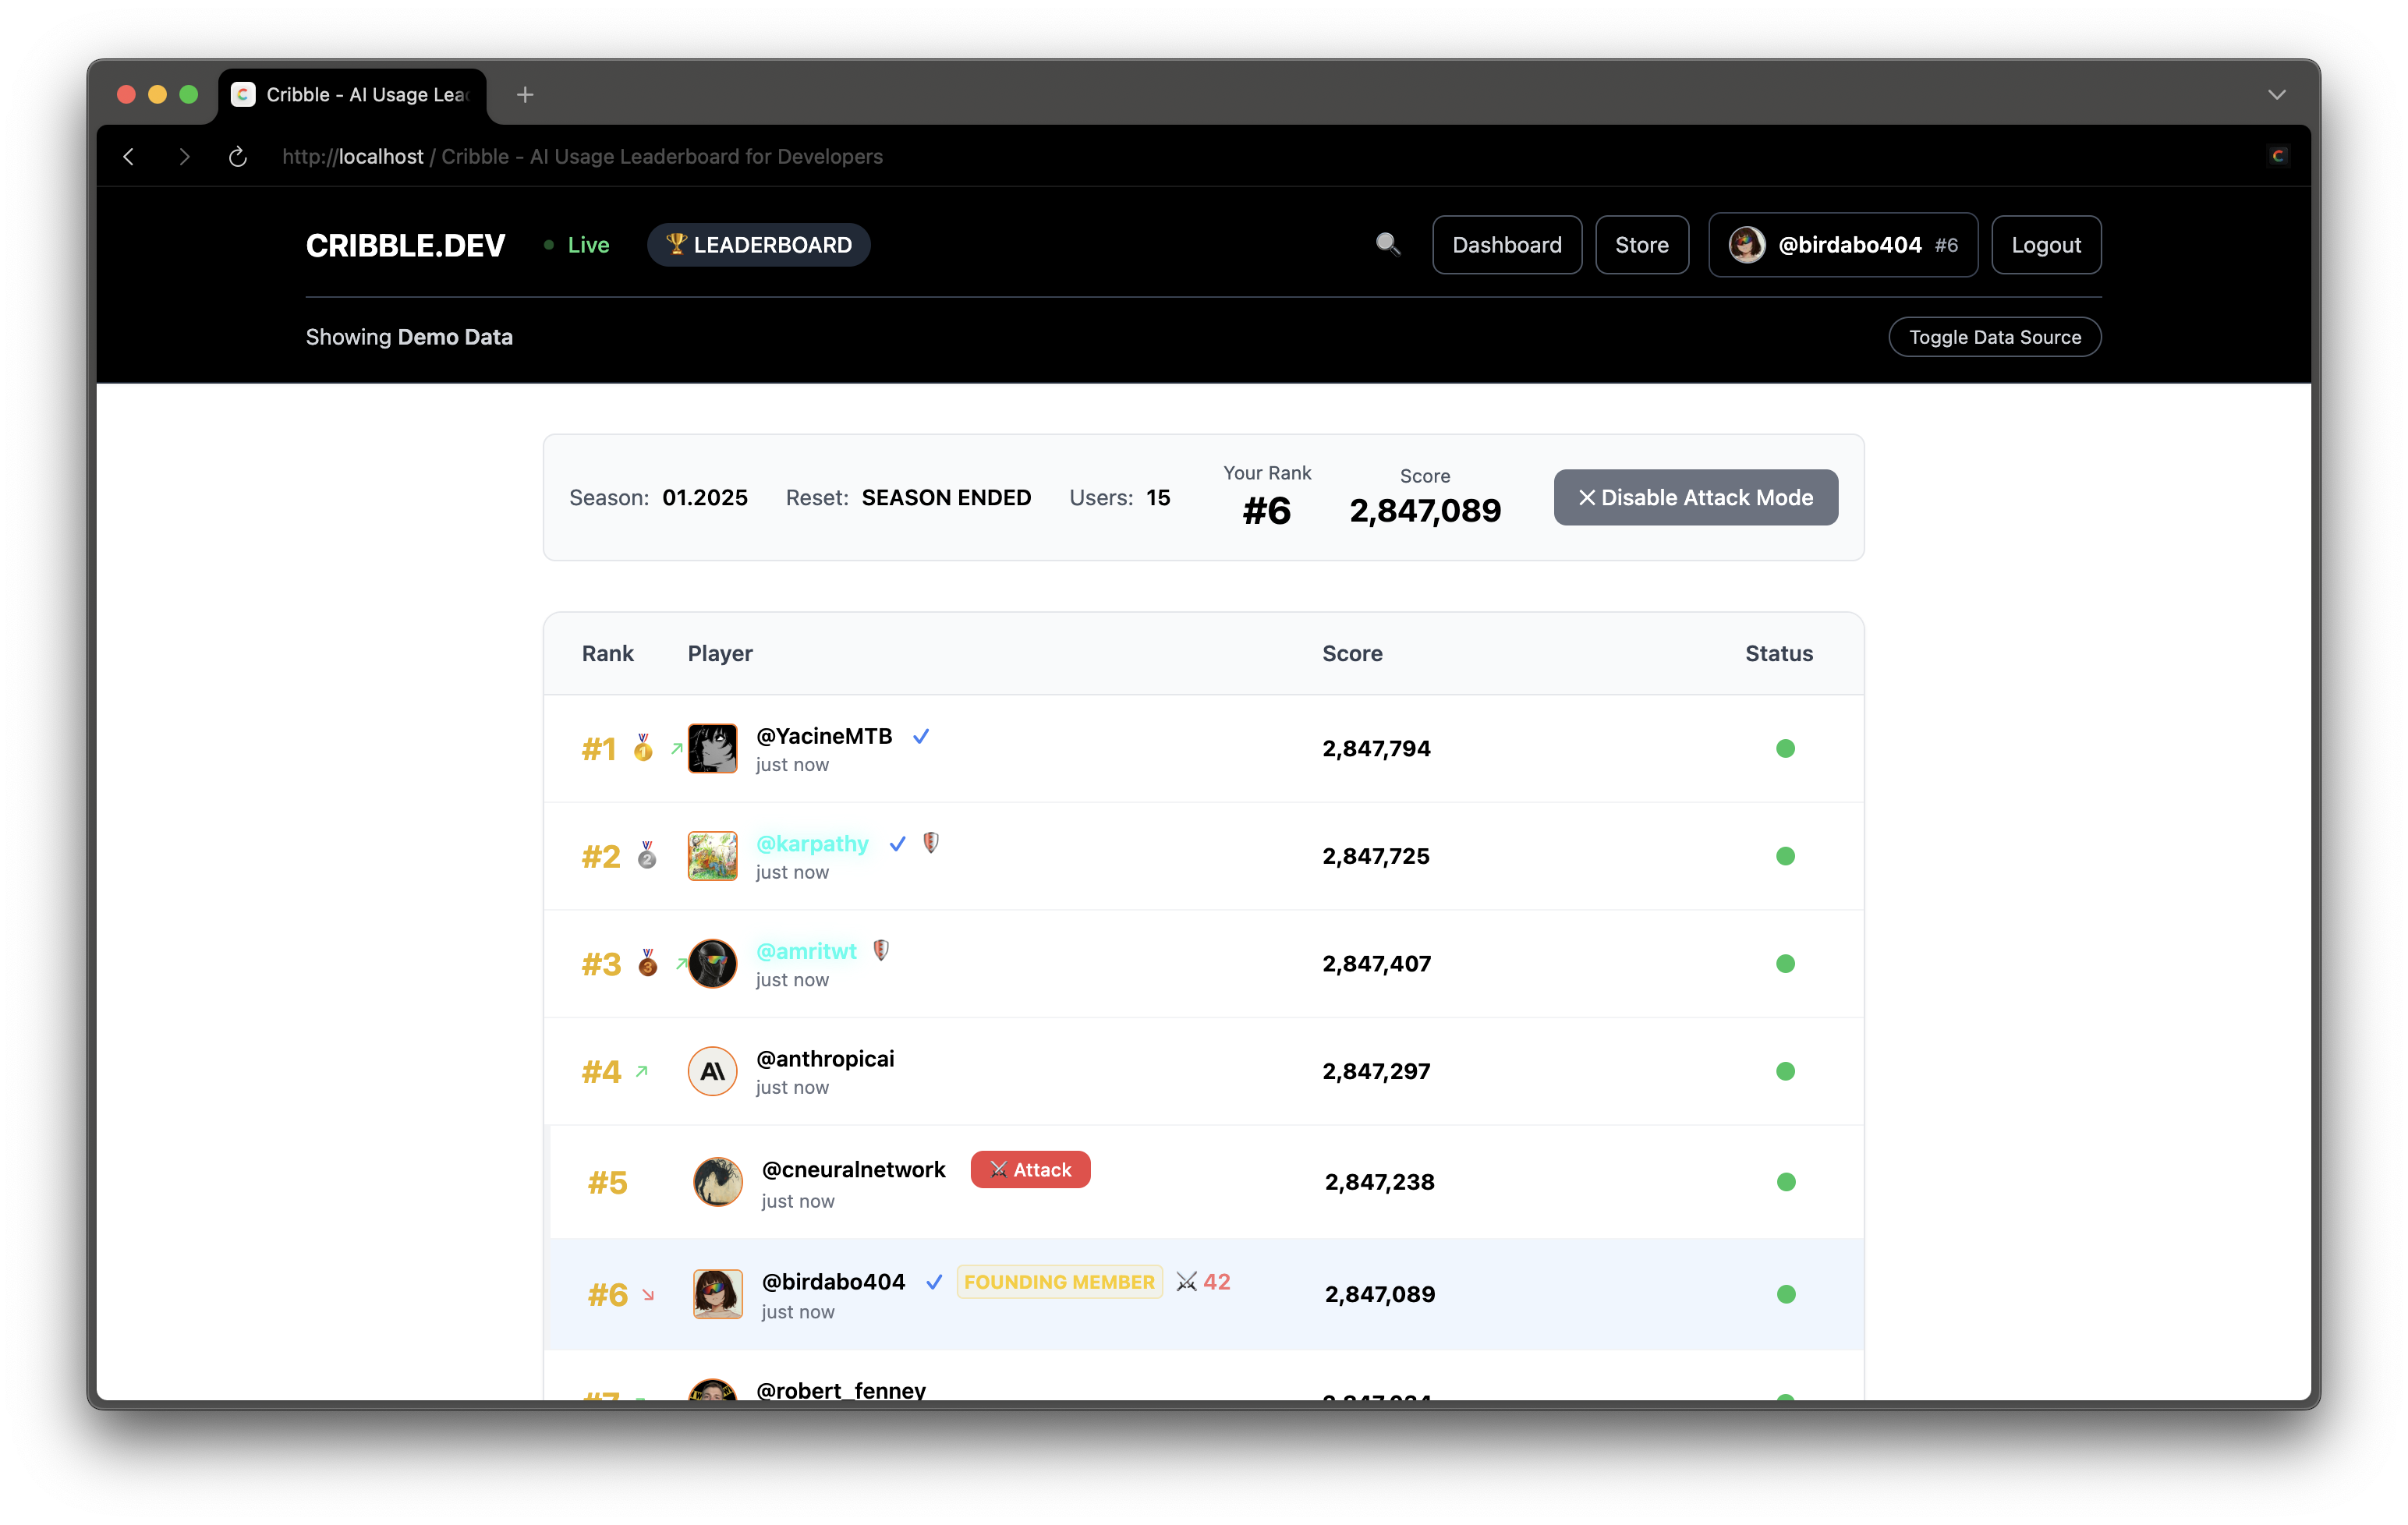2408x1525 pixels.
Task: Click verified checkmark next to @birdabo404 in row
Action: click(934, 1282)
